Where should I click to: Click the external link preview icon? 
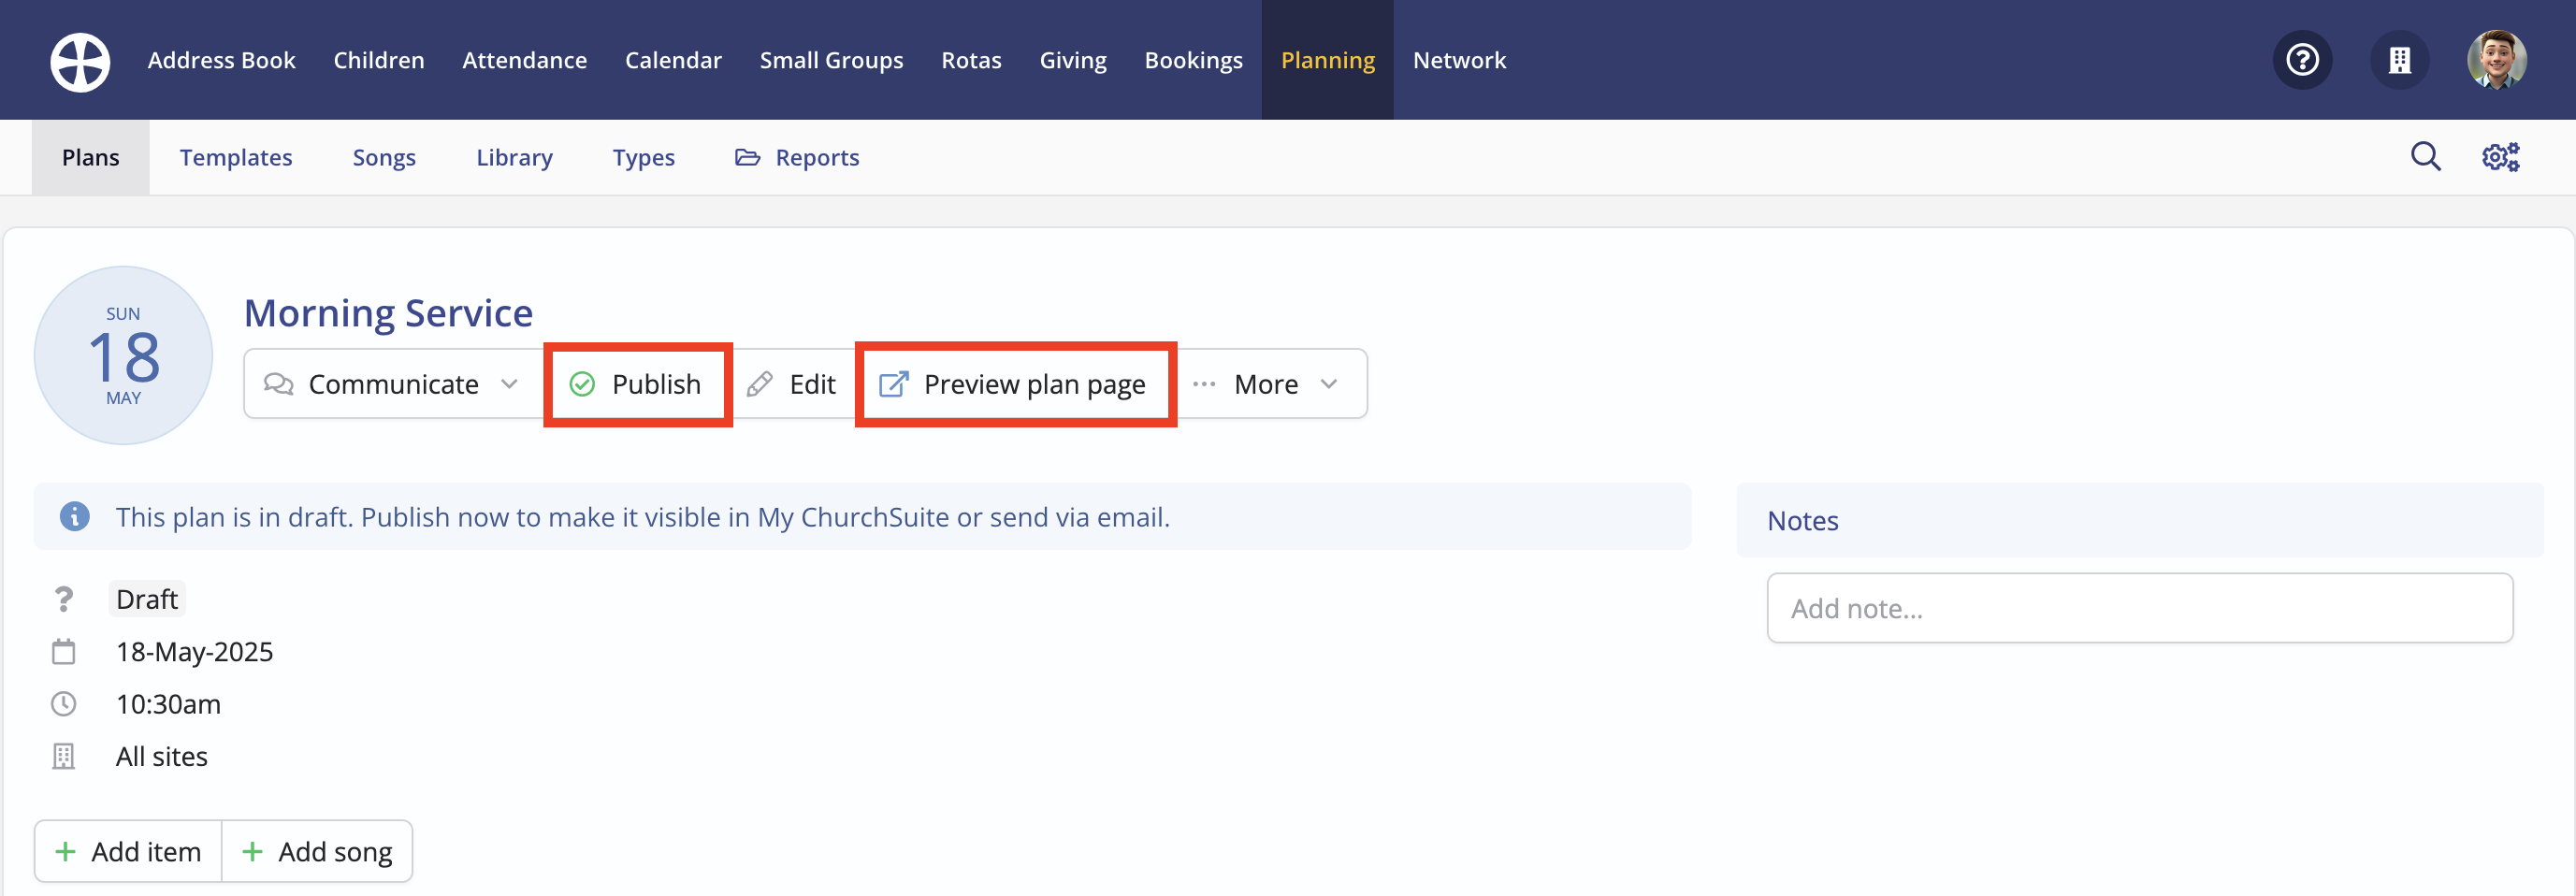(893, 384)
